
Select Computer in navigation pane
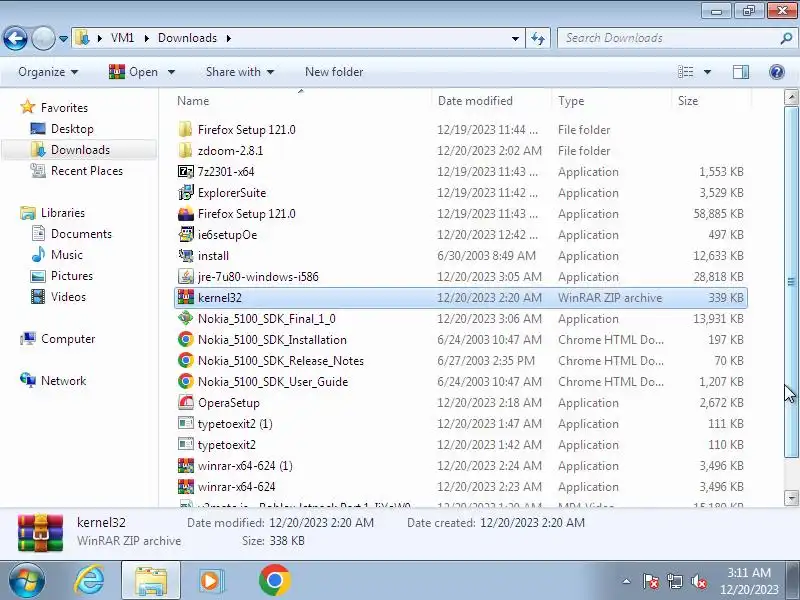click(68, 338)
